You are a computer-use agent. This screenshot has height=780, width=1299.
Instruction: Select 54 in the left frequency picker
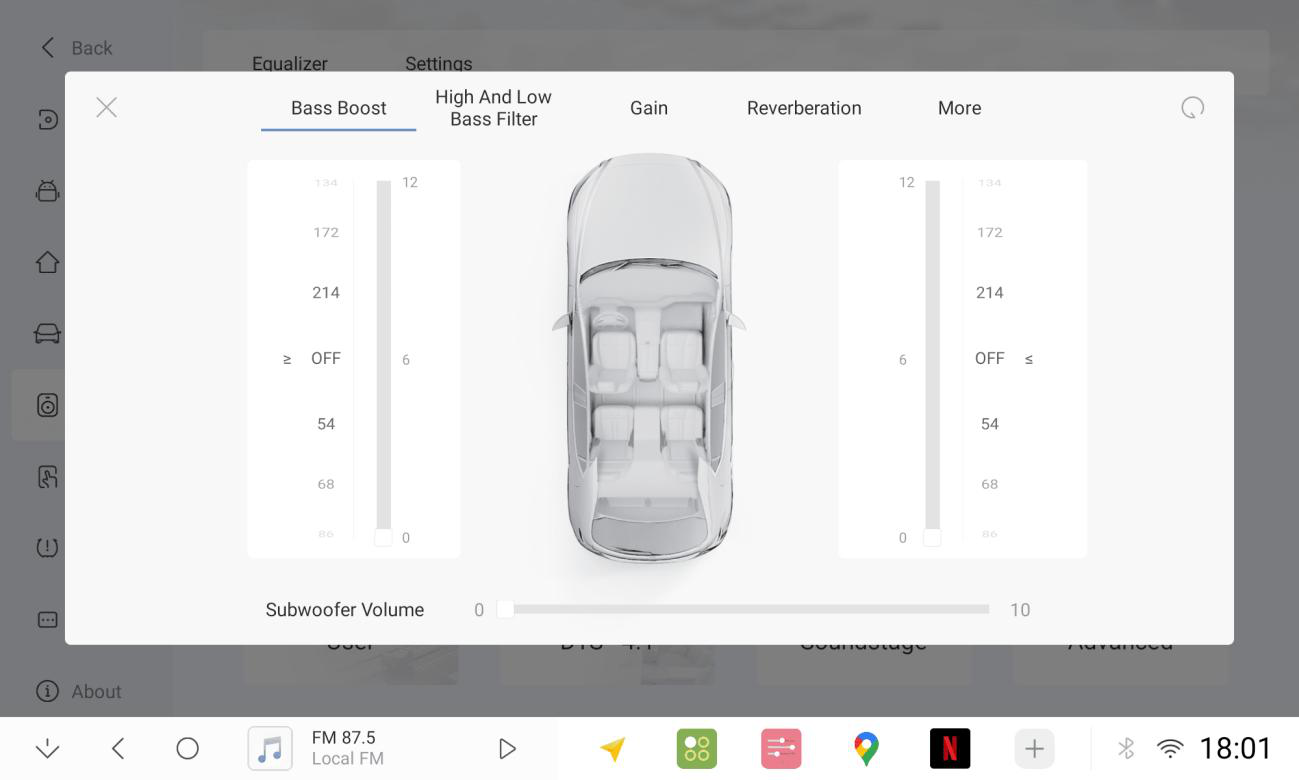click(326, 424)
